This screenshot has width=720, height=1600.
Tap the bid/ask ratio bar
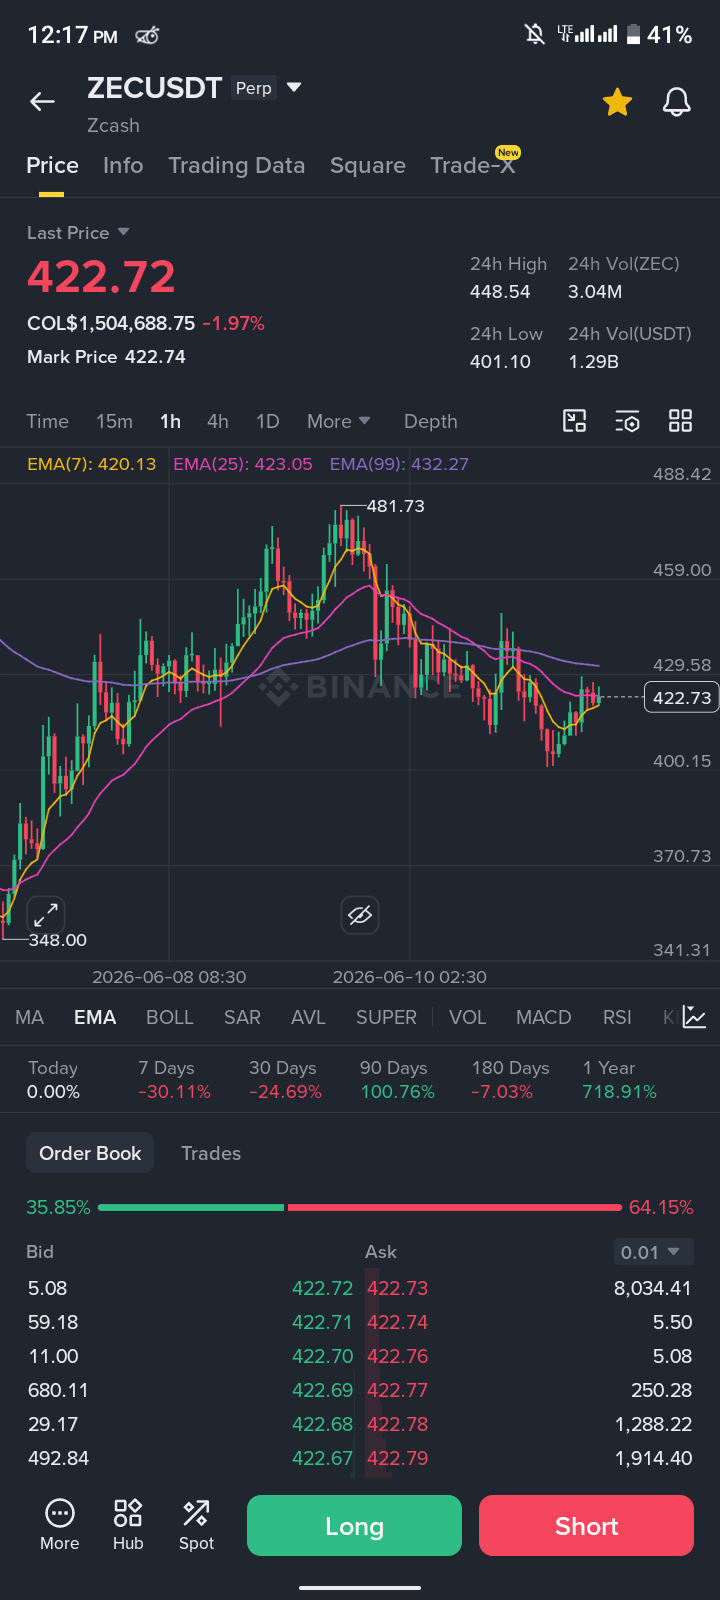coord(360,1208)
